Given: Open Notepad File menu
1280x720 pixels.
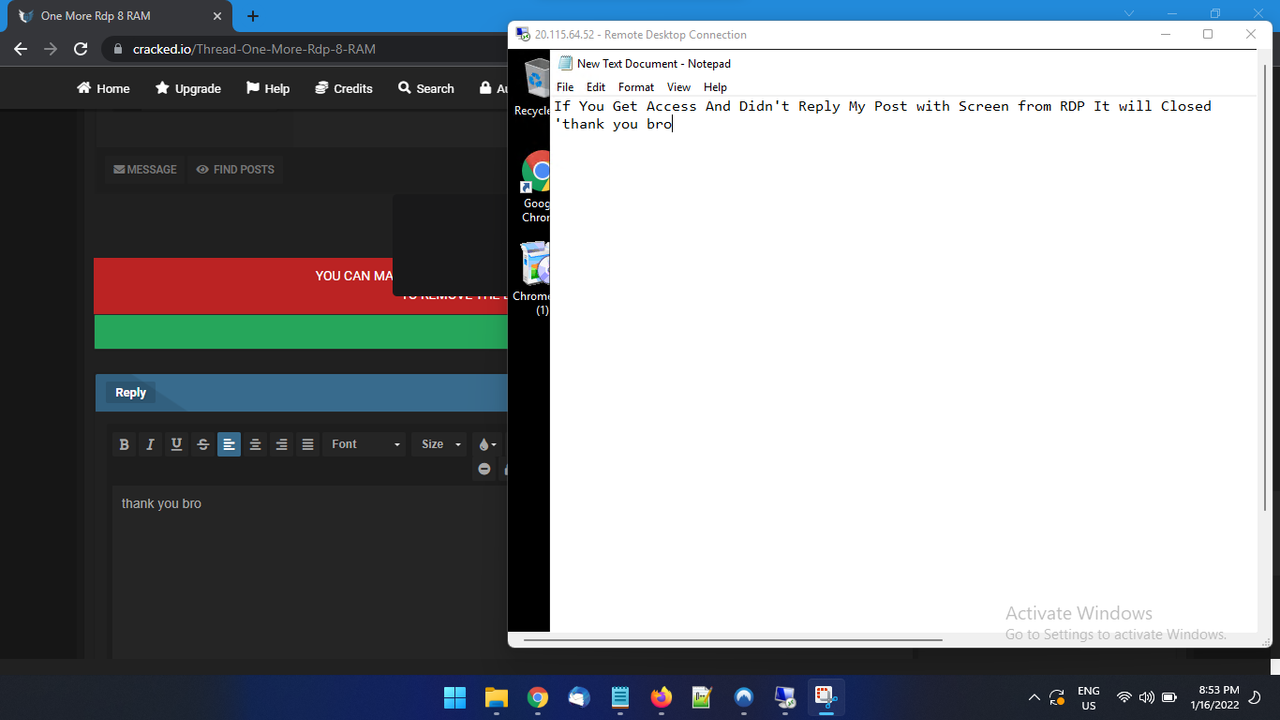Looking at the screenshot, I should [565, 87].
